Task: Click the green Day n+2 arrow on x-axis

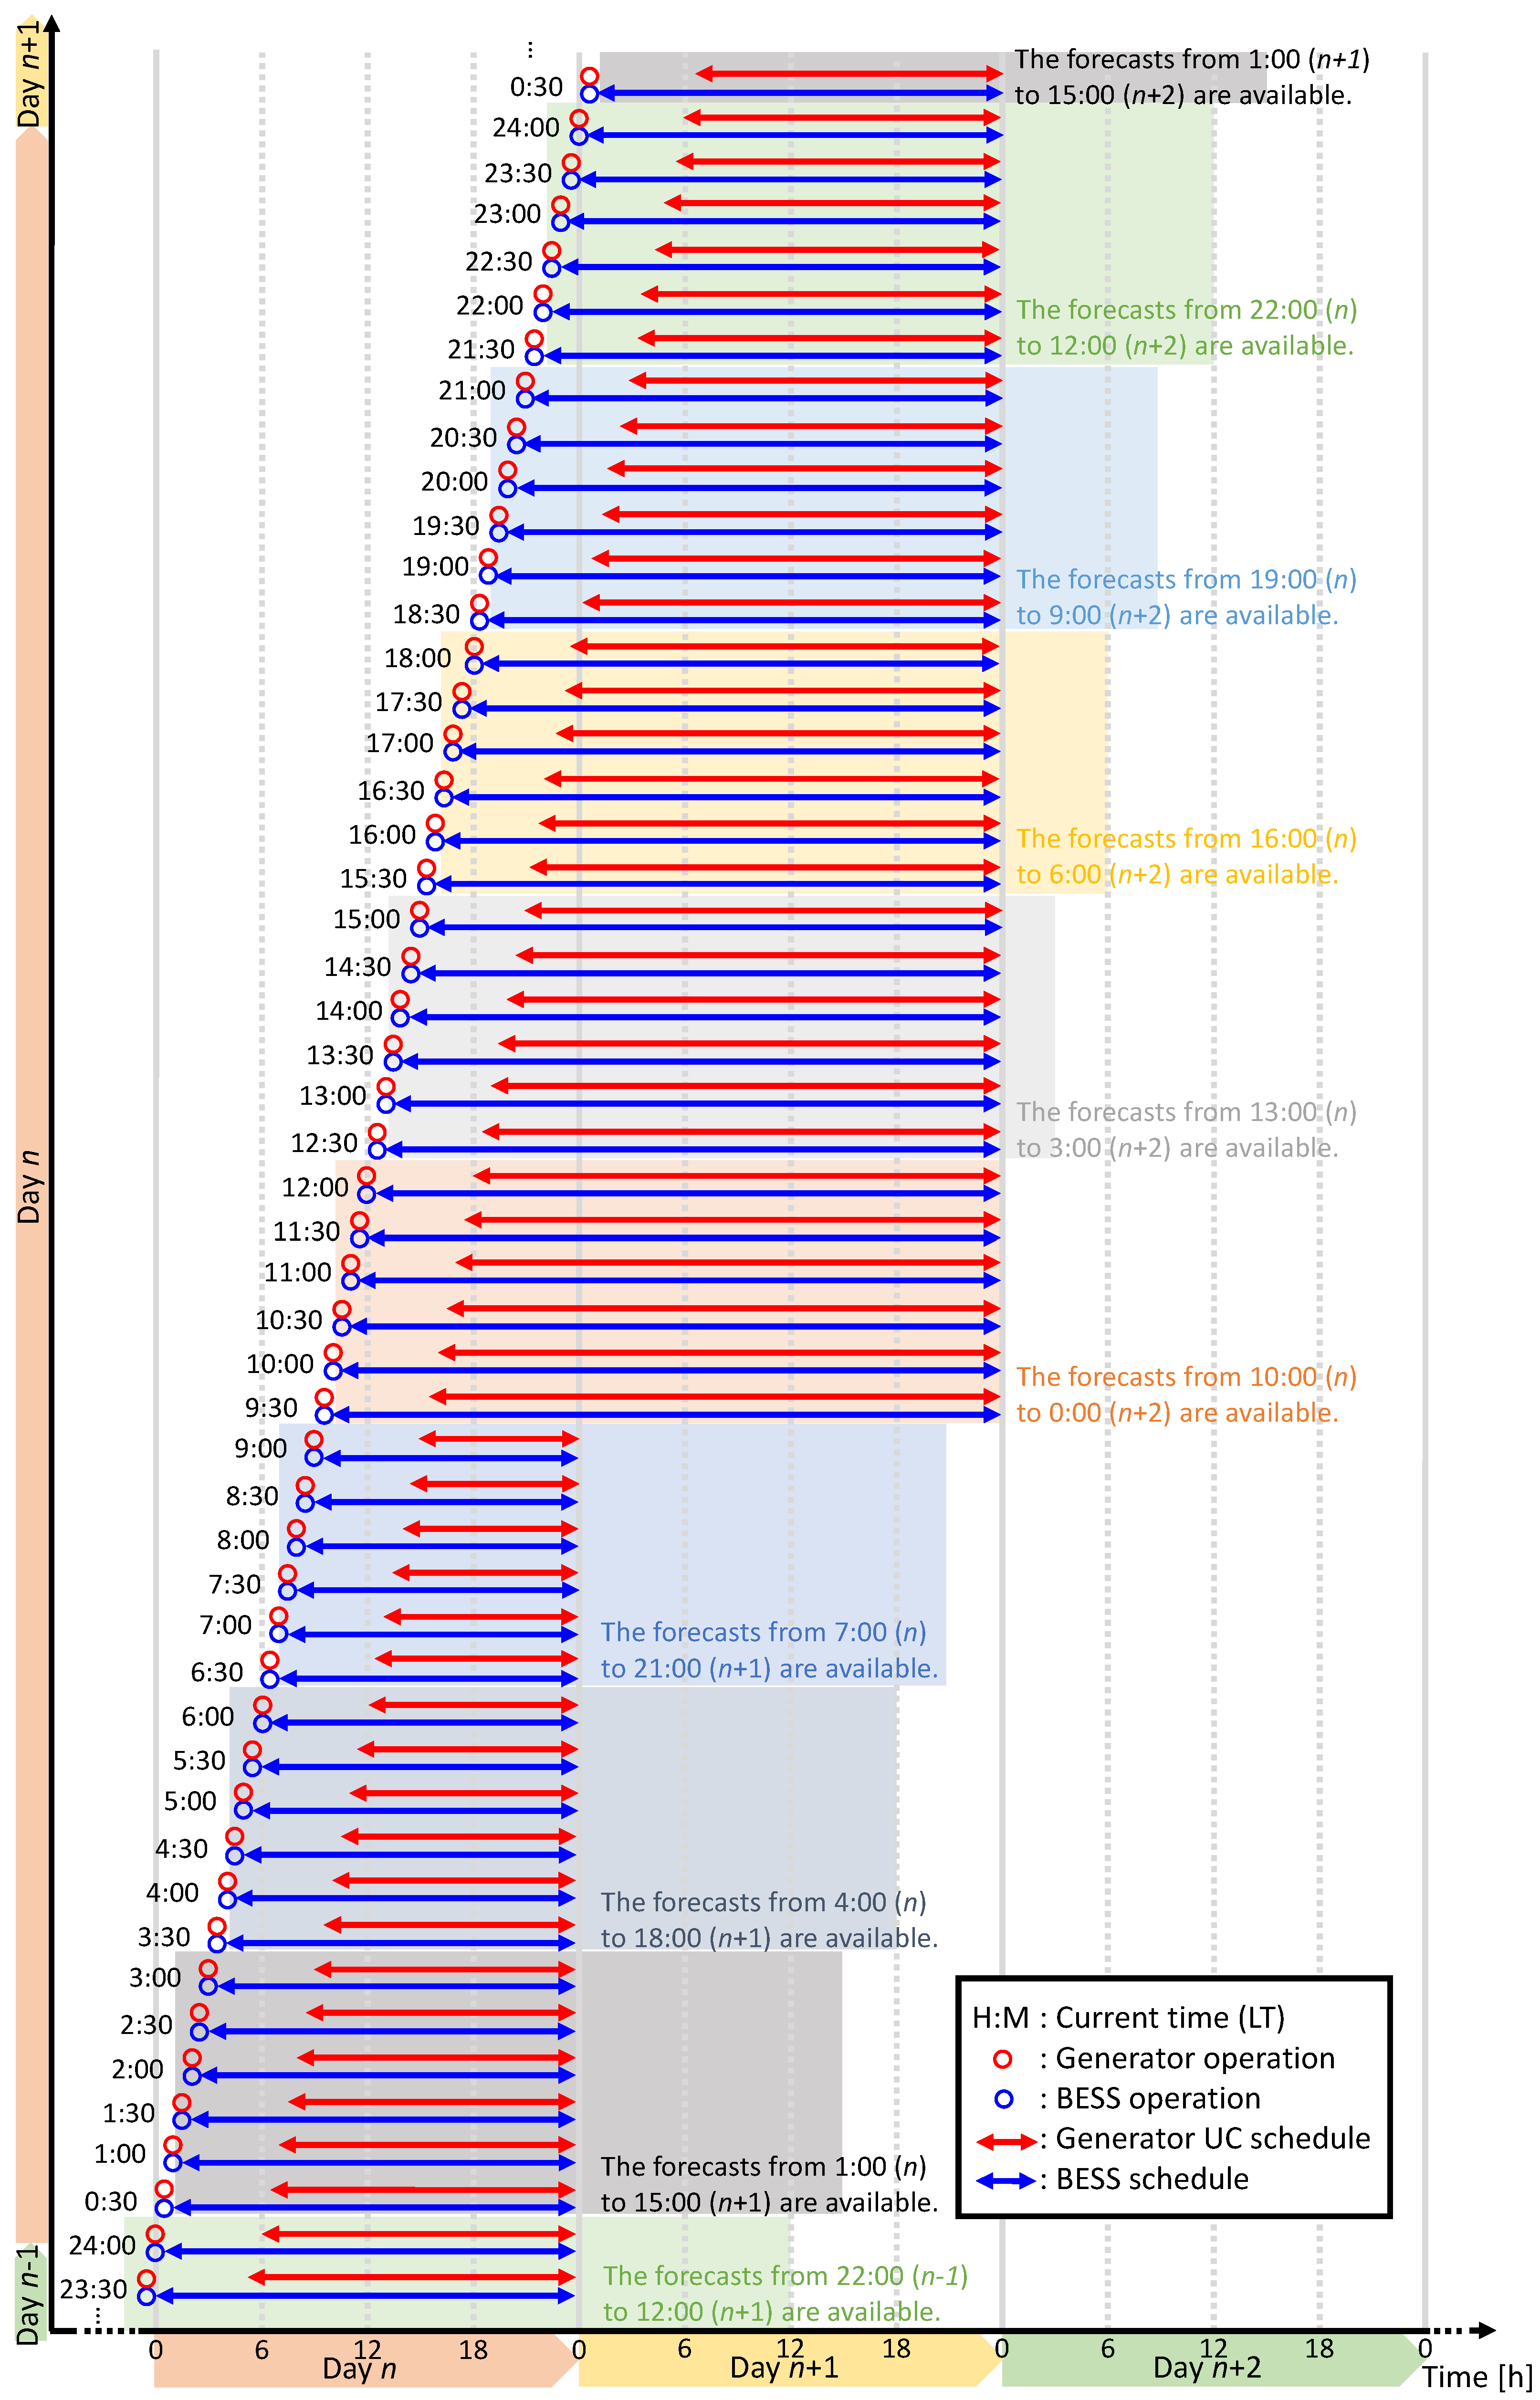Action: (x=1207, y=2367)
